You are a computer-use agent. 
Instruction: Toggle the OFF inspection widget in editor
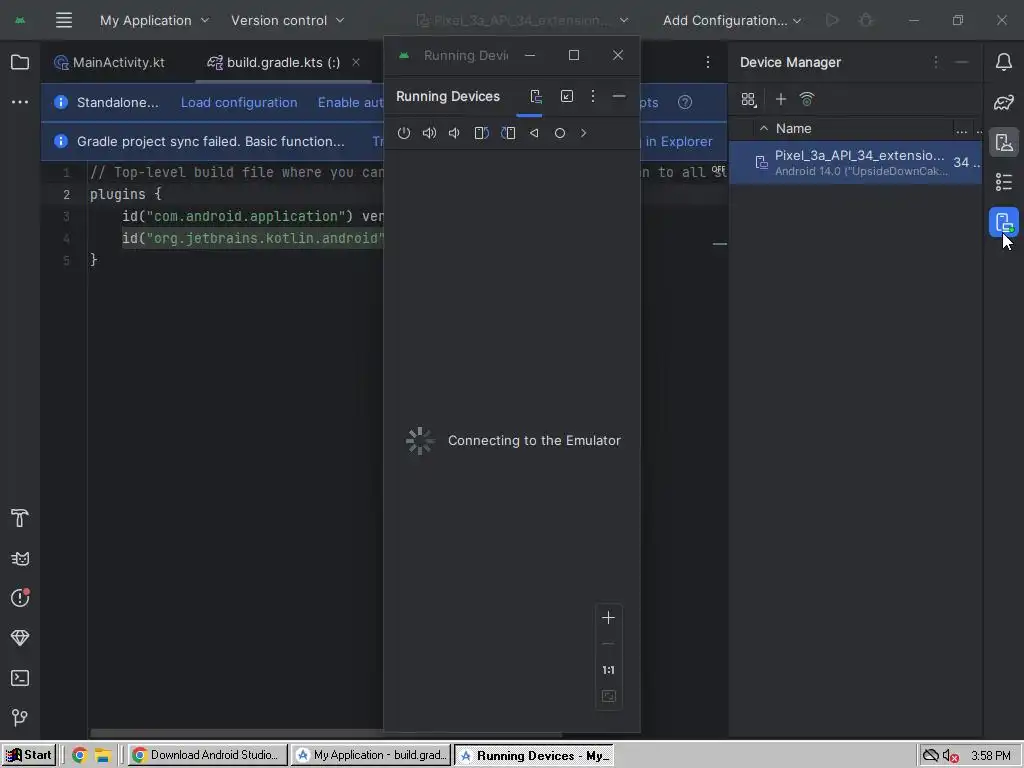[x=718, y=170]
